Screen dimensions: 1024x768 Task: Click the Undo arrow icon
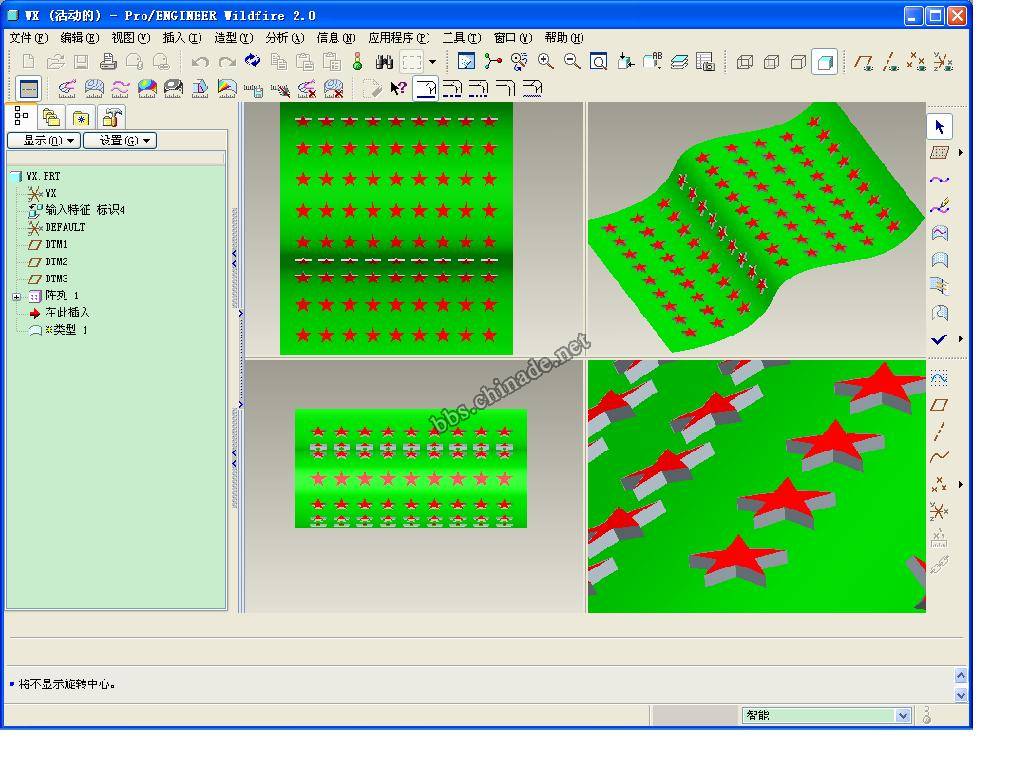[200, 62]
